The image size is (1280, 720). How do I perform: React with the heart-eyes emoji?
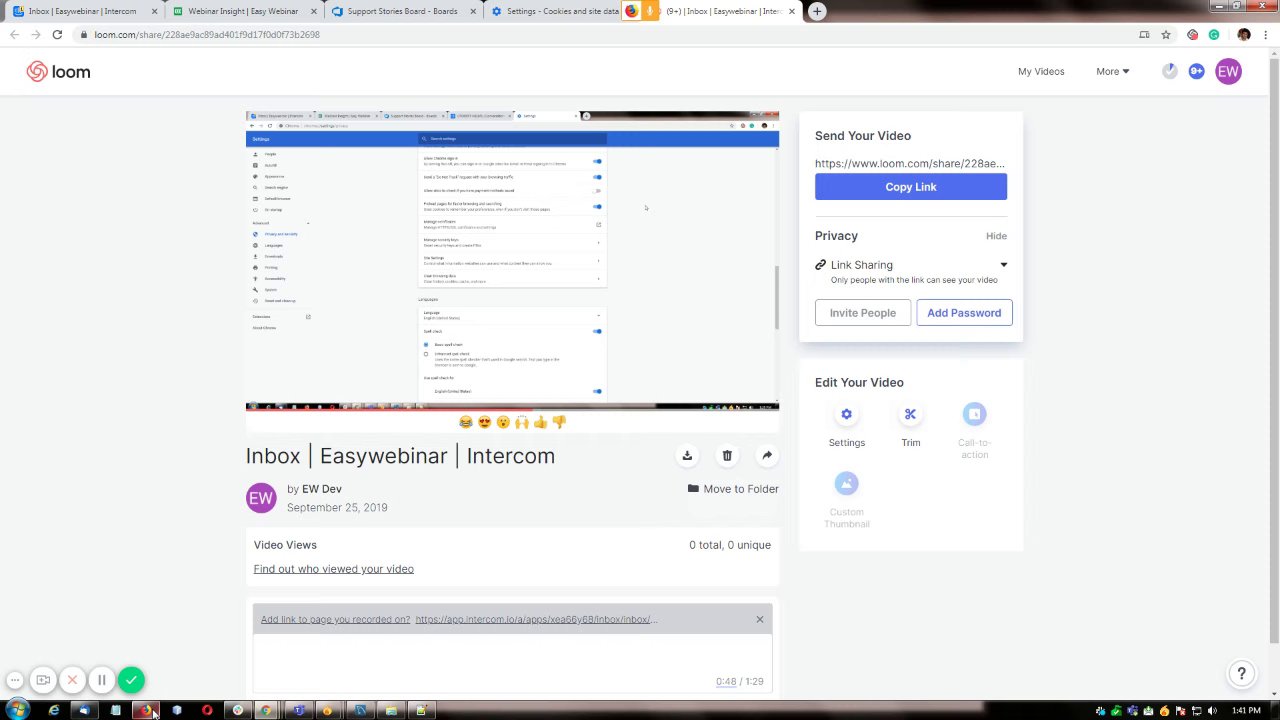pyautogui.click(x=484, y=422)
